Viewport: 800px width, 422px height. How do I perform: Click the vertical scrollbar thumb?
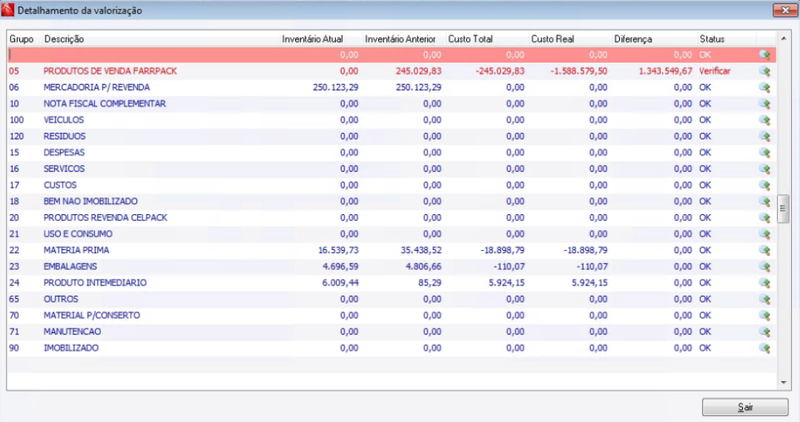tap(783, 208)
